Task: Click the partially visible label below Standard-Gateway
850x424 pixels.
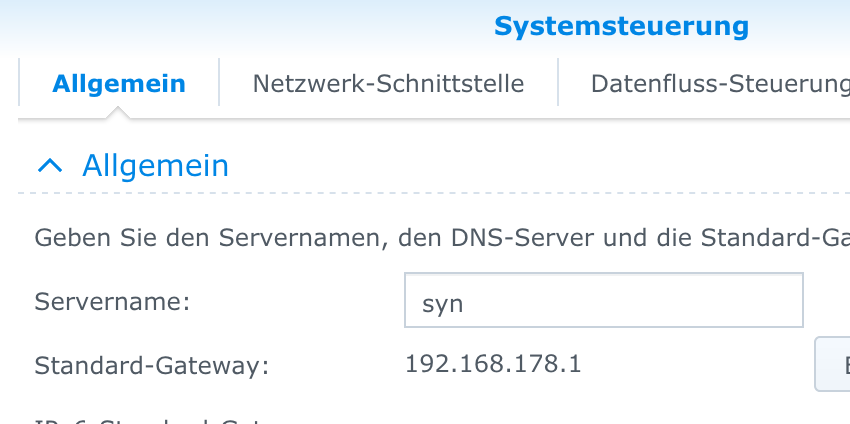Action: click(150, 419)
